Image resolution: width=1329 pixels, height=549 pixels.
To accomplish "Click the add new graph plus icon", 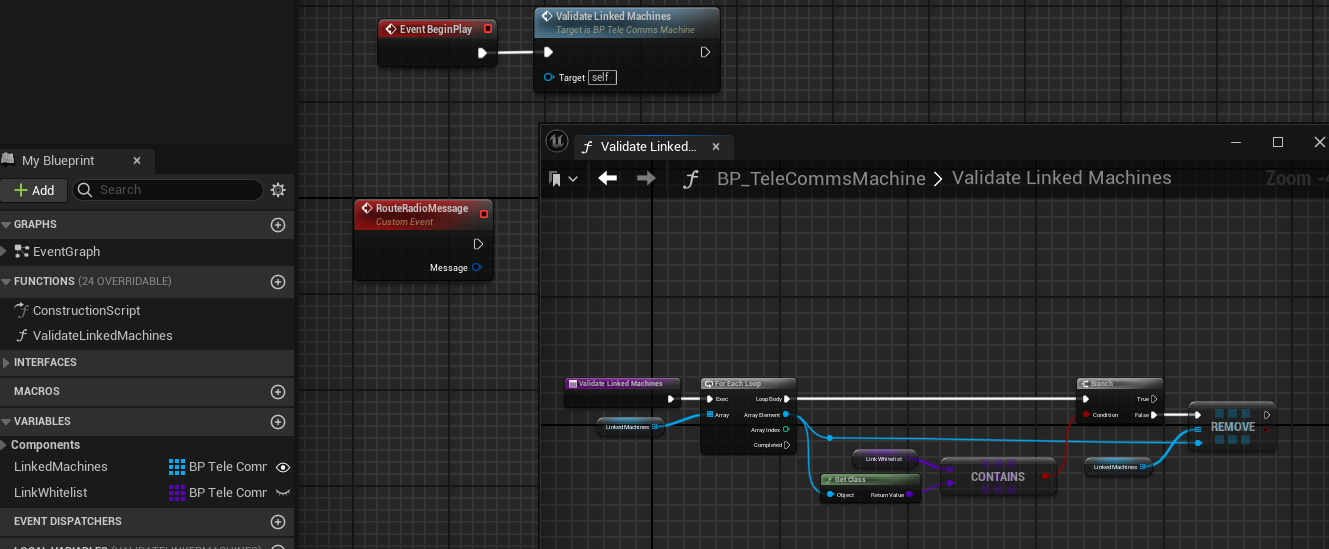I will 278,225.
